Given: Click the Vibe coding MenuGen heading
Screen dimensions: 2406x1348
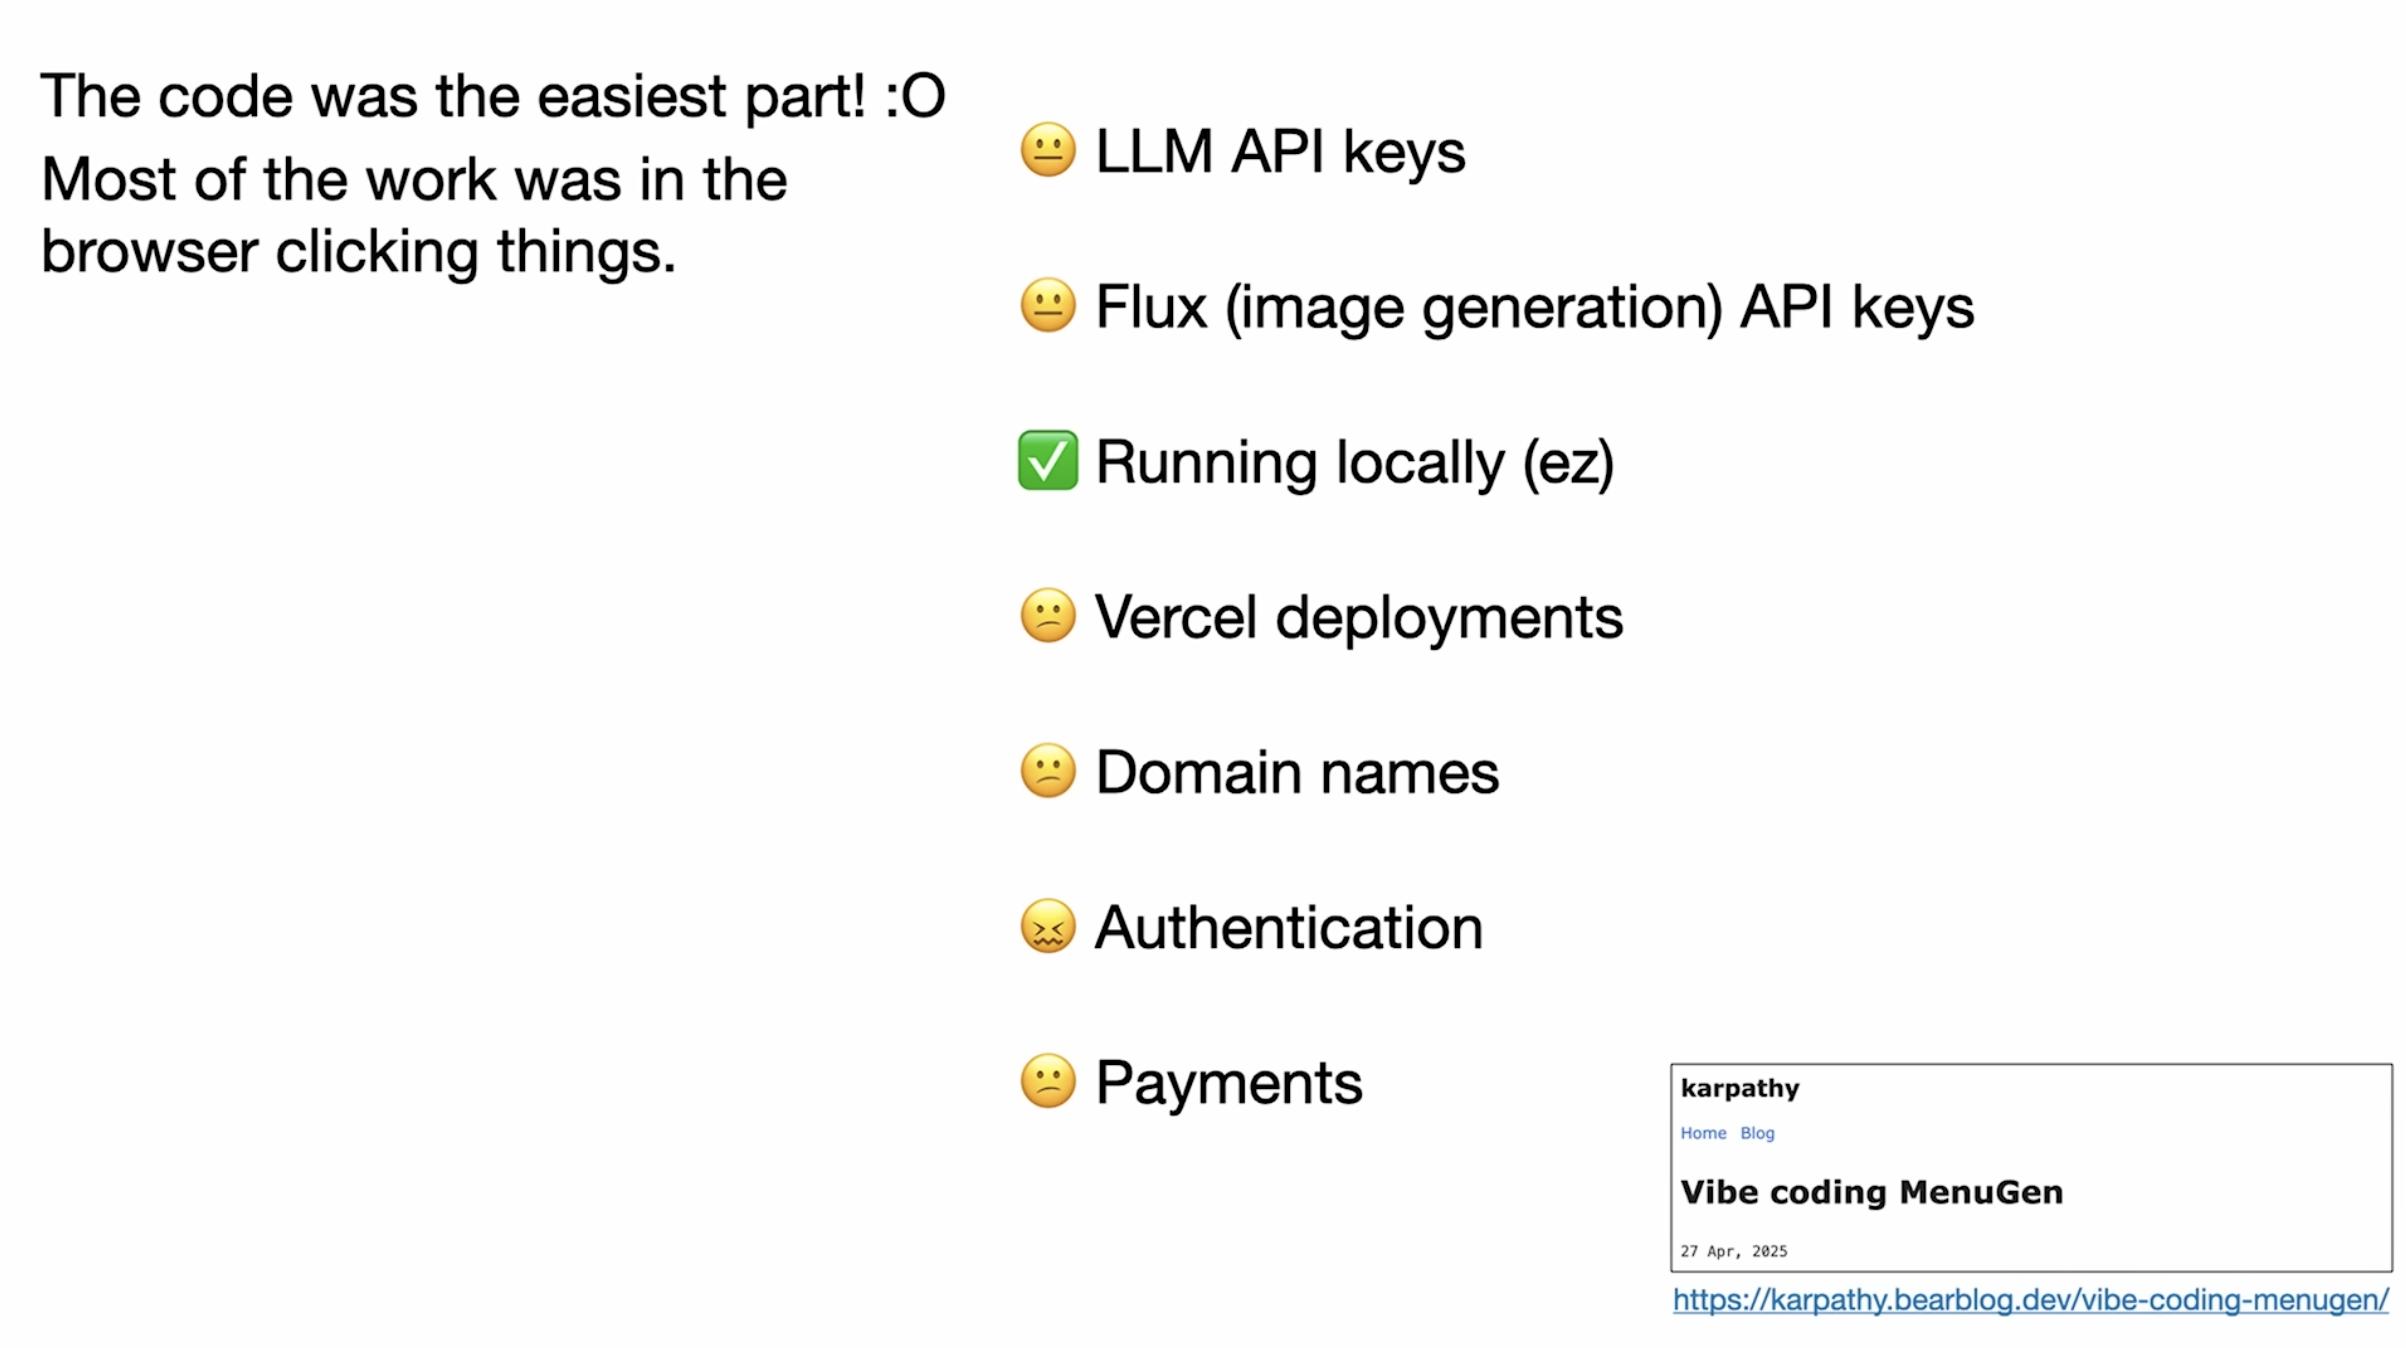Looking at the screenshot, I should (1871, 1192).
